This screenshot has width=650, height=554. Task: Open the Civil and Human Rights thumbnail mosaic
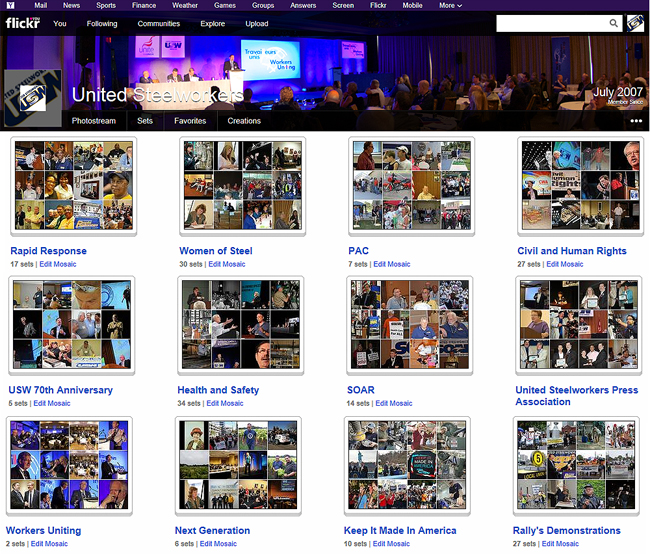[580, 186]
